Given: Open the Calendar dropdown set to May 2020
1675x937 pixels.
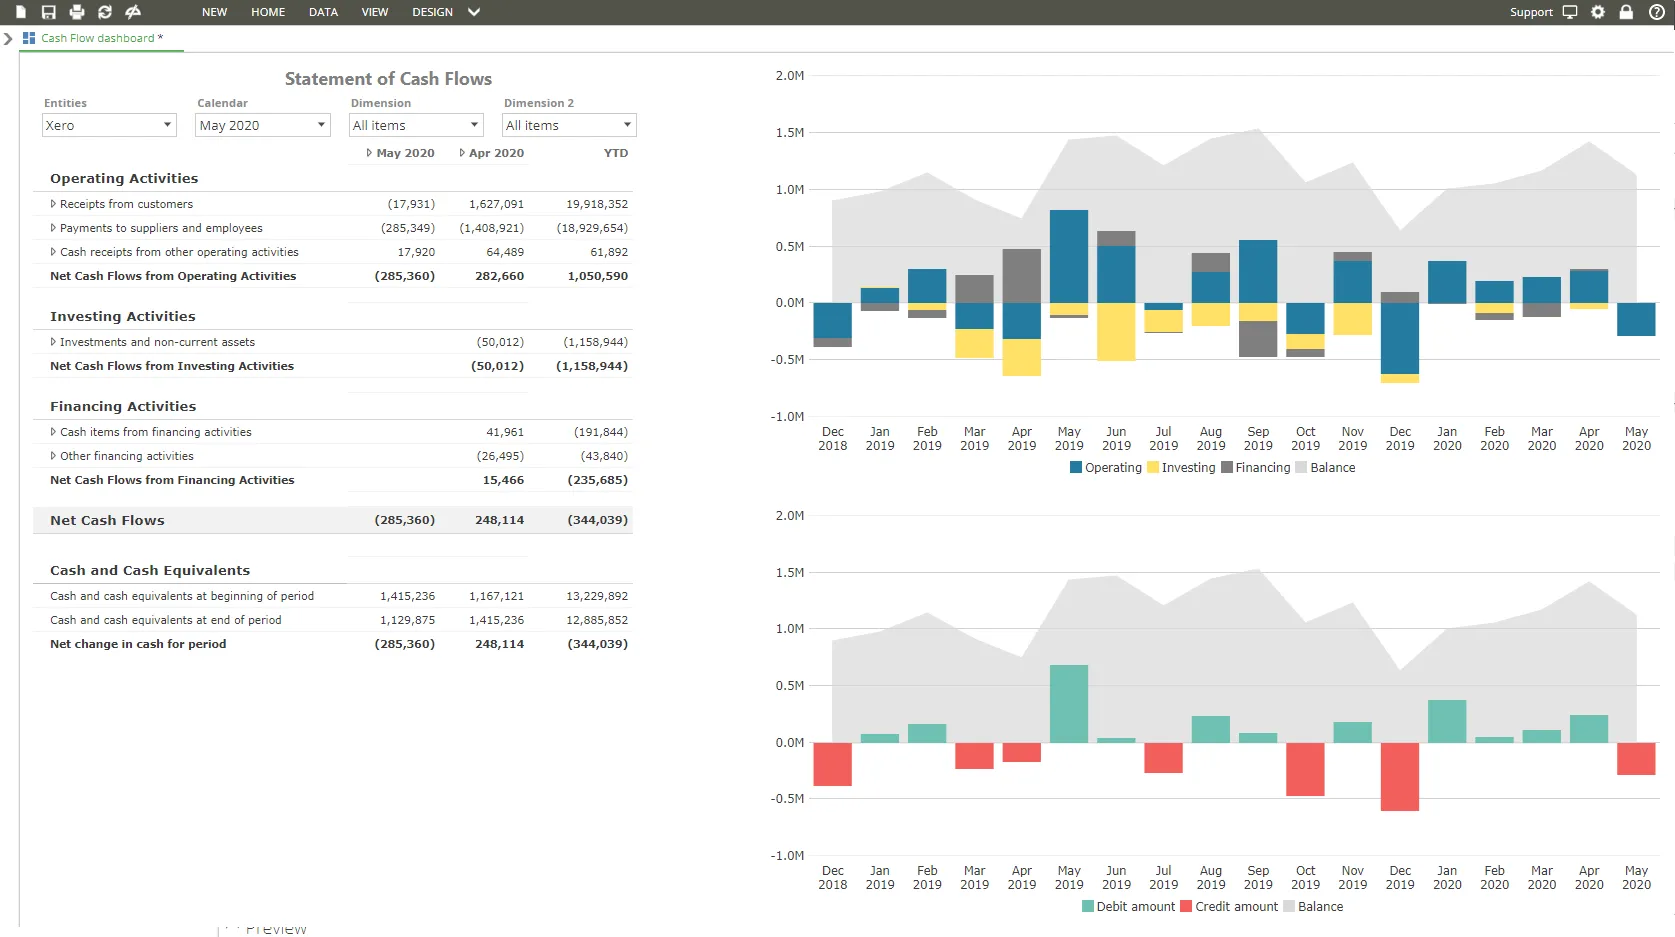Looking at the screenshot, I should point(262,125).
